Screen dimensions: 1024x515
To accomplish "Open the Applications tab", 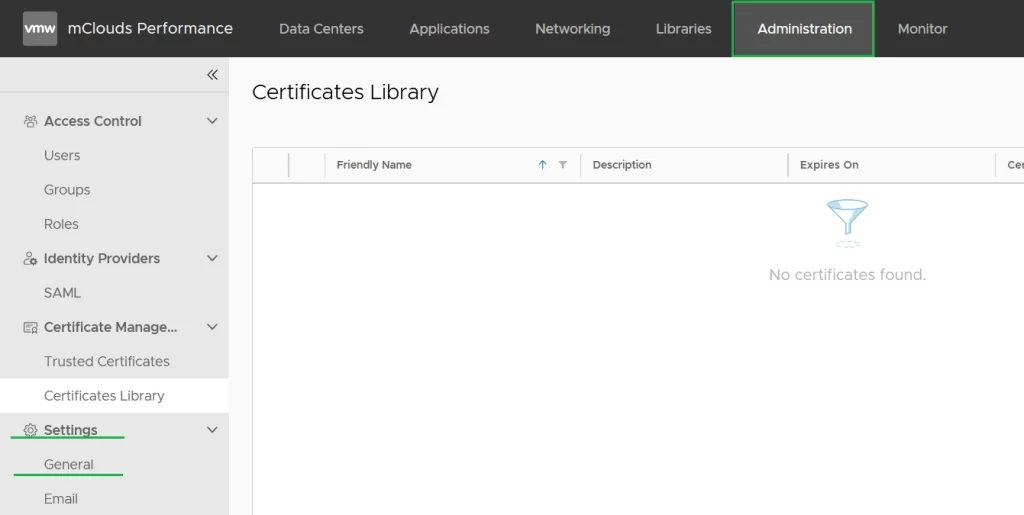I will [x=449, y=29].
